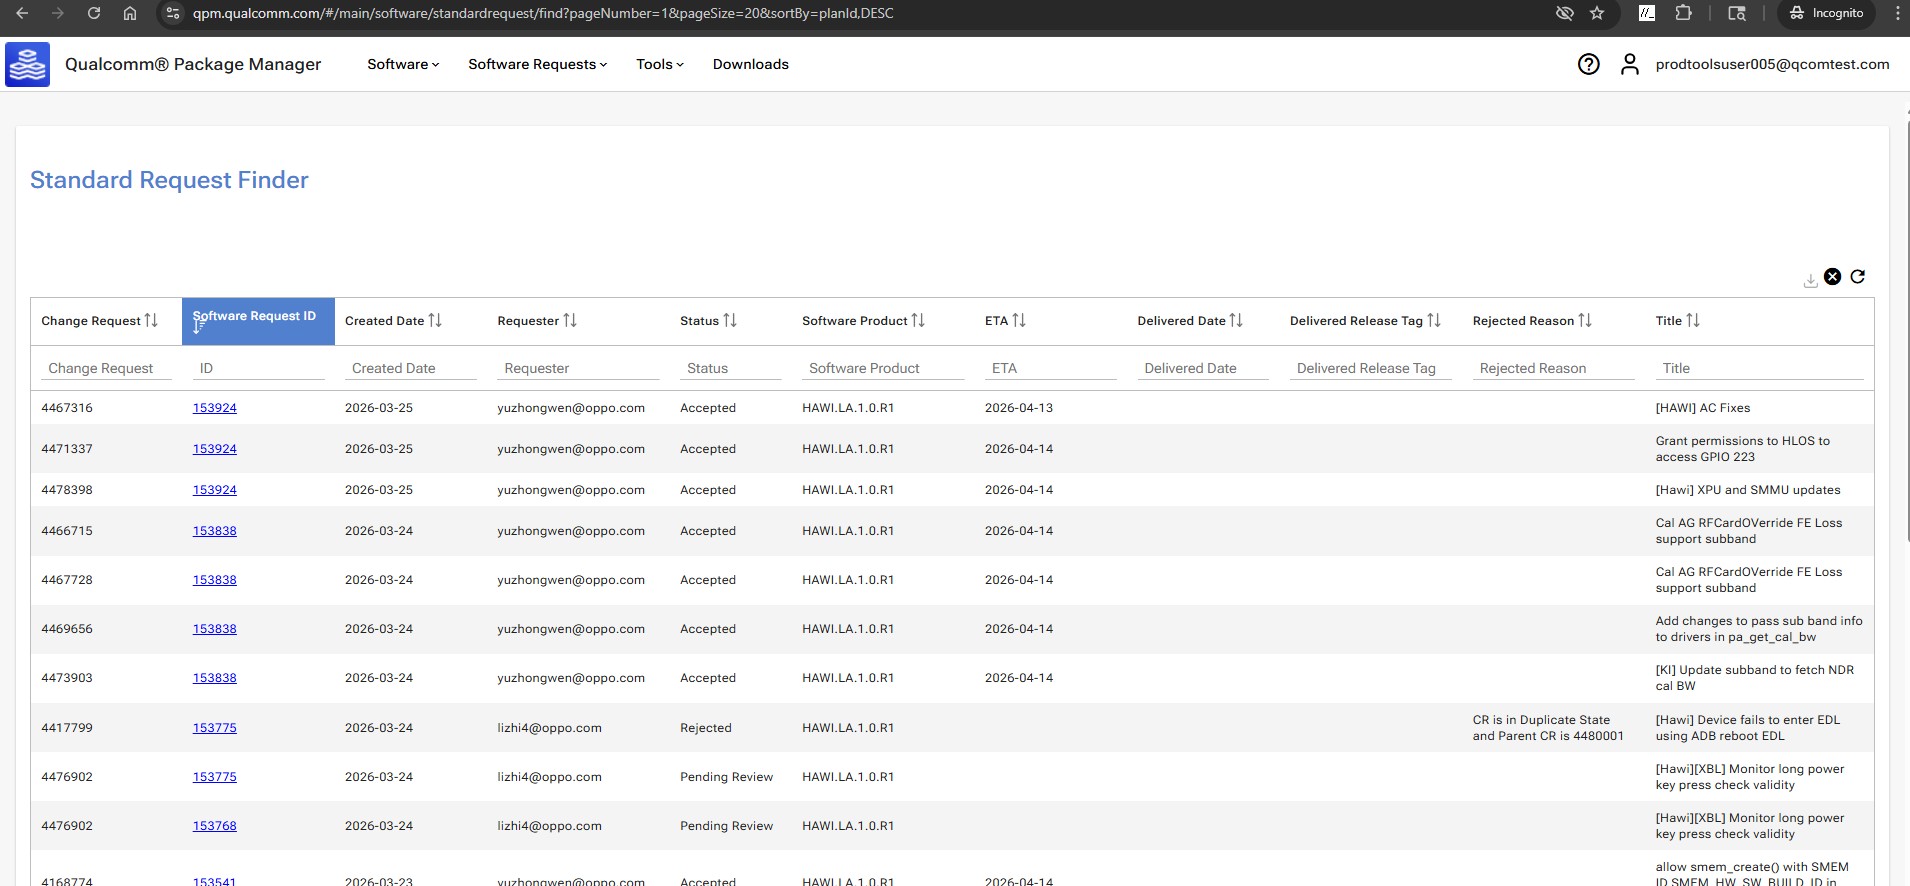Select 'Pending Review' status for request 153768

click(x=727, y=826)
